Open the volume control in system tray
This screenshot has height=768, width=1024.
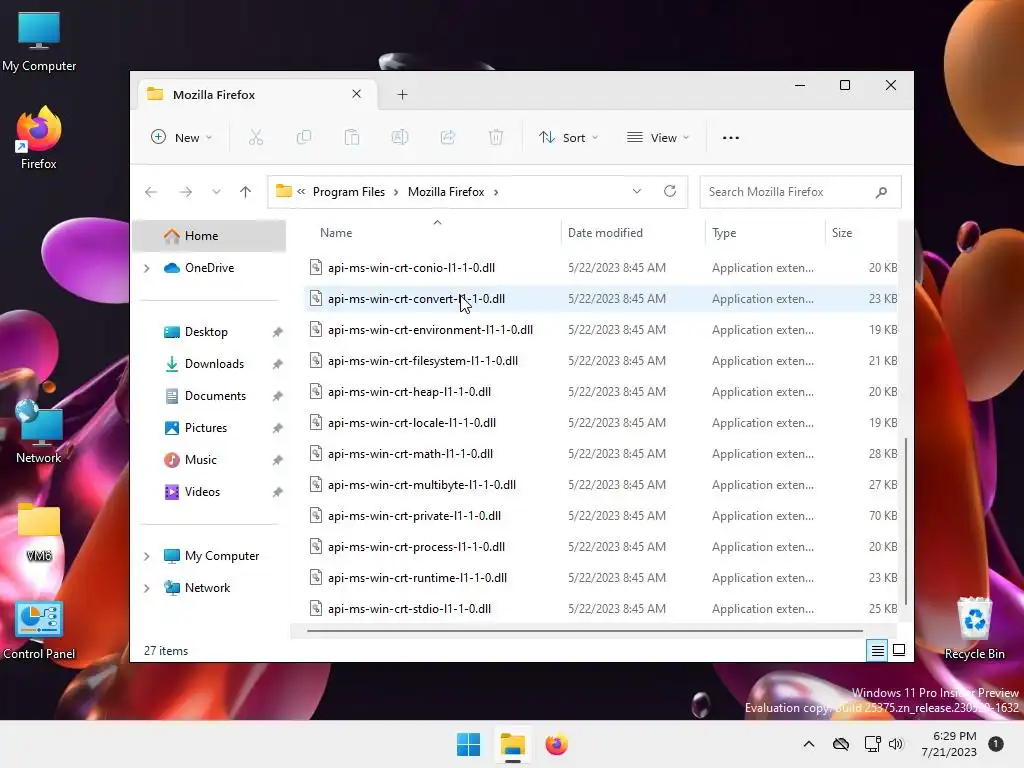(x=895, y=744)
